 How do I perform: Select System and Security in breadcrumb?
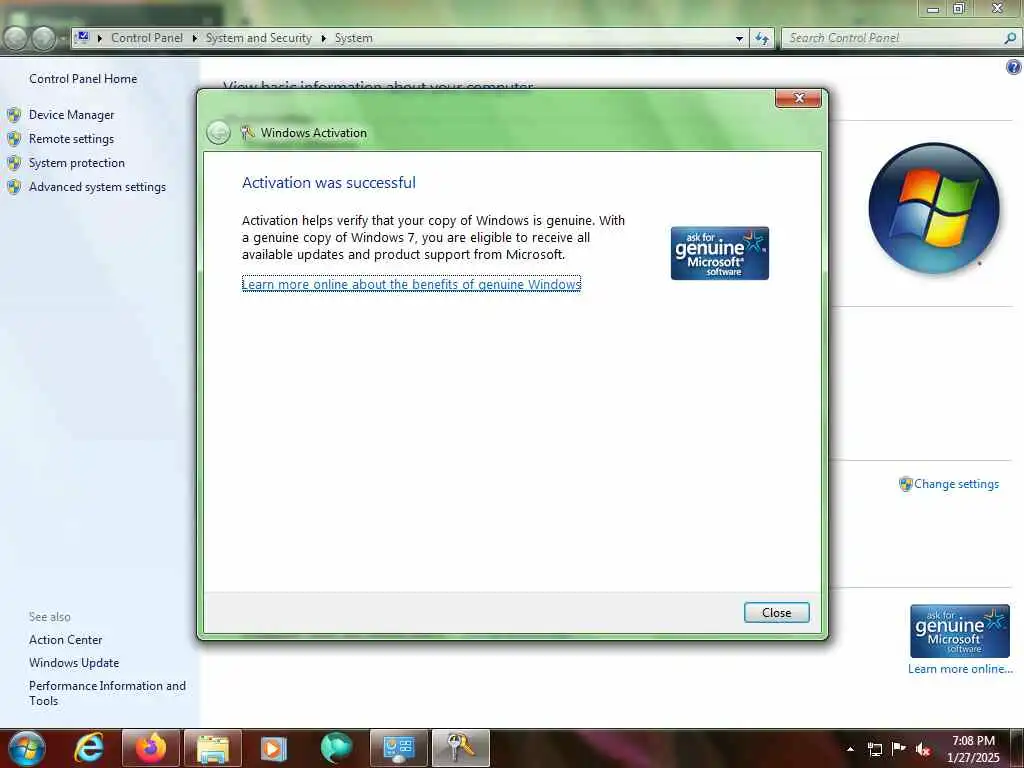pyautogui.click(x=259, y=38)
